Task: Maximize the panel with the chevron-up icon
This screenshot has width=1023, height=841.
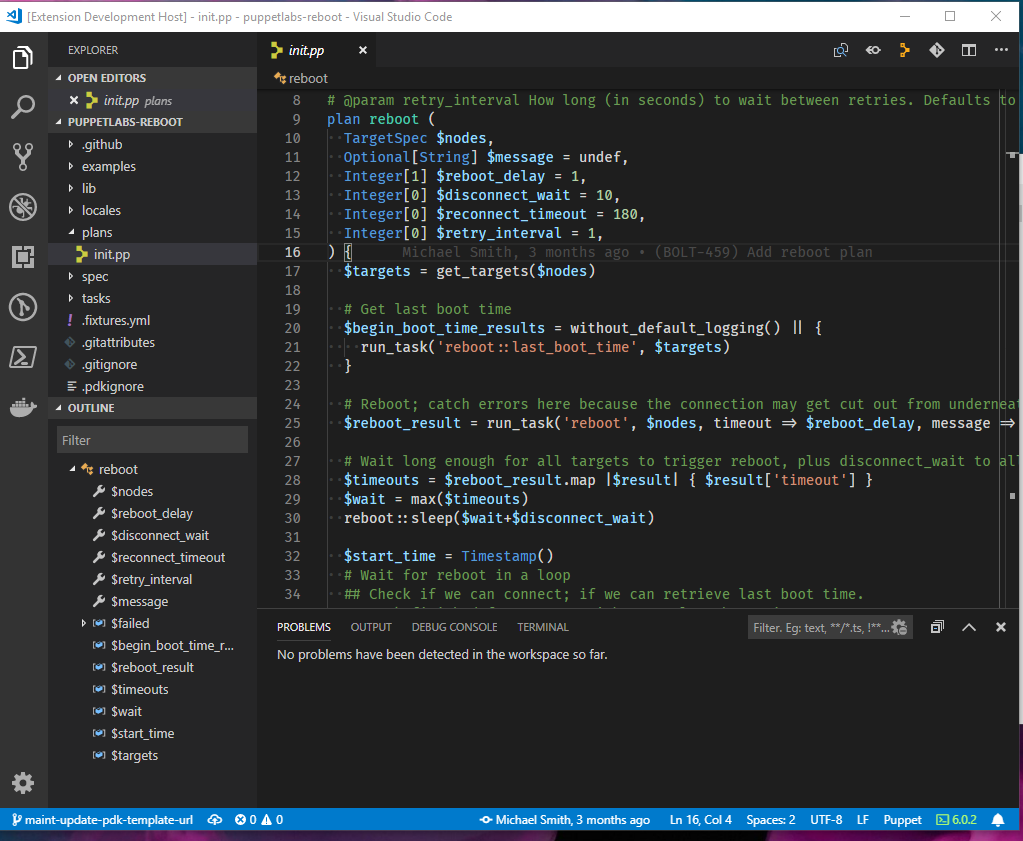Action: pos(969,627)
